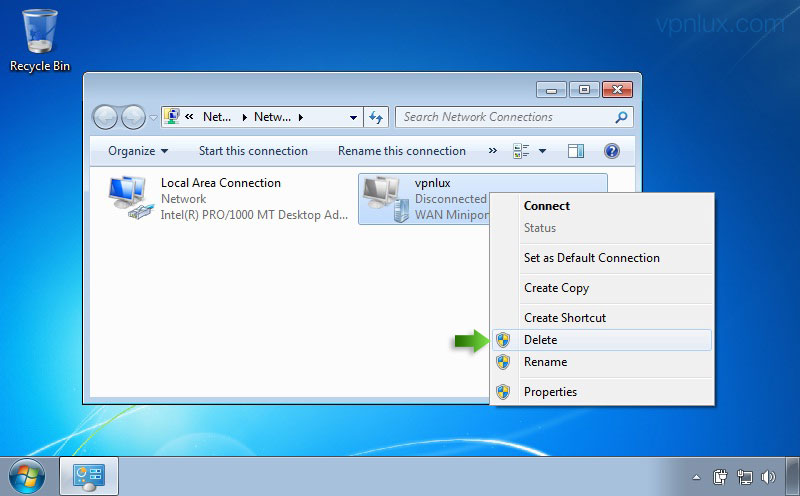Click the address bar network location icon
This screenshot has height=496, width=800.
172,116
